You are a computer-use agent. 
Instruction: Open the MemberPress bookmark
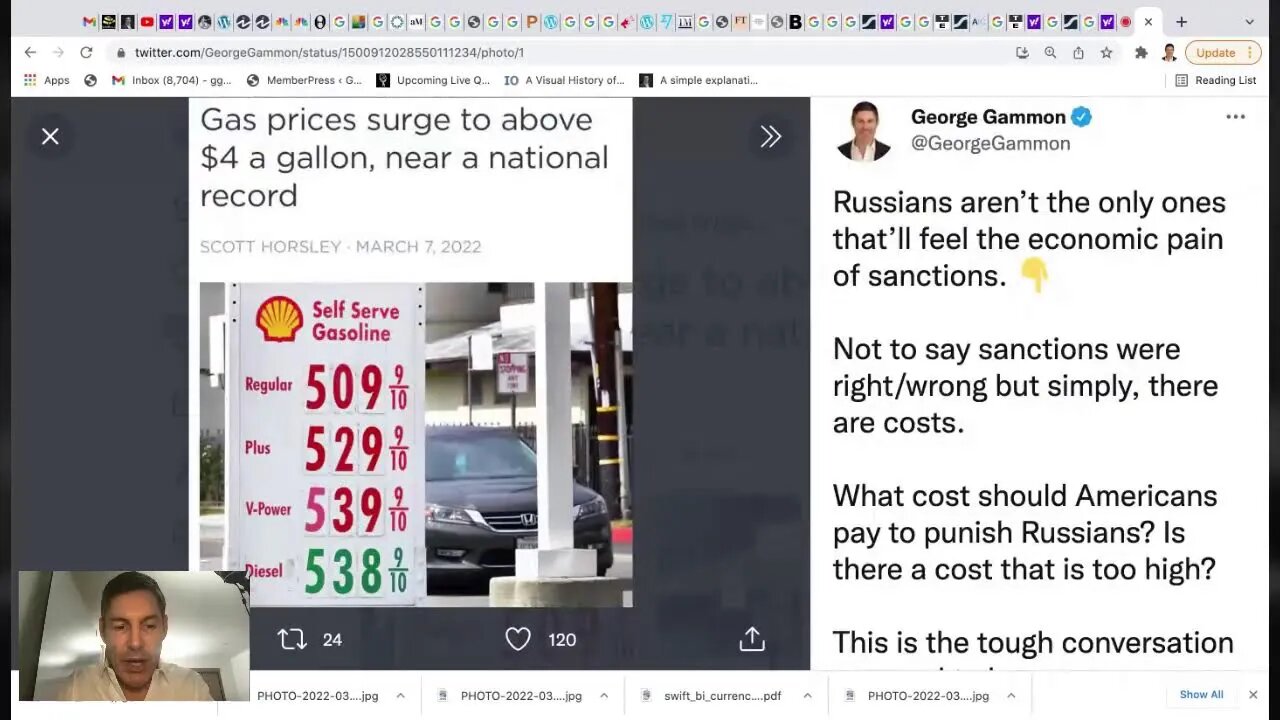[x=304, y=80]
